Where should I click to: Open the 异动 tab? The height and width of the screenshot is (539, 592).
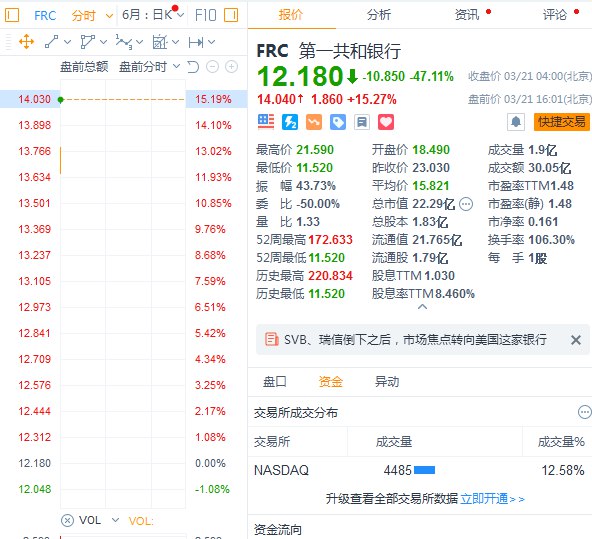387,382
